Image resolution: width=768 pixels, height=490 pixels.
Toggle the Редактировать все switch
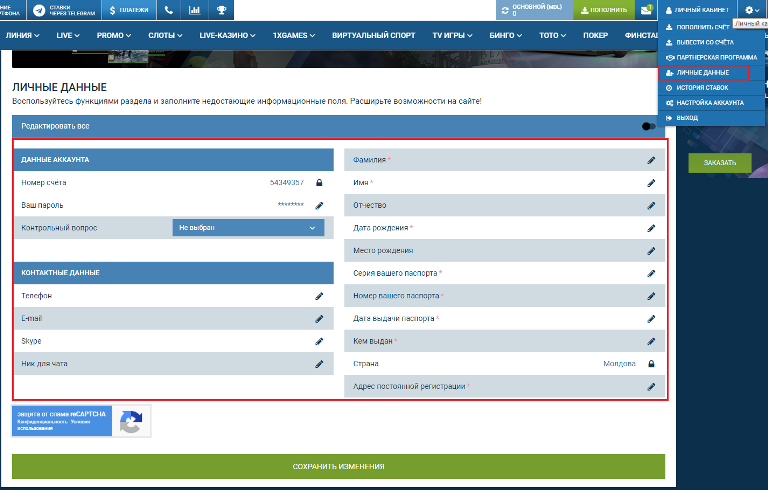[x=650, y=126]
